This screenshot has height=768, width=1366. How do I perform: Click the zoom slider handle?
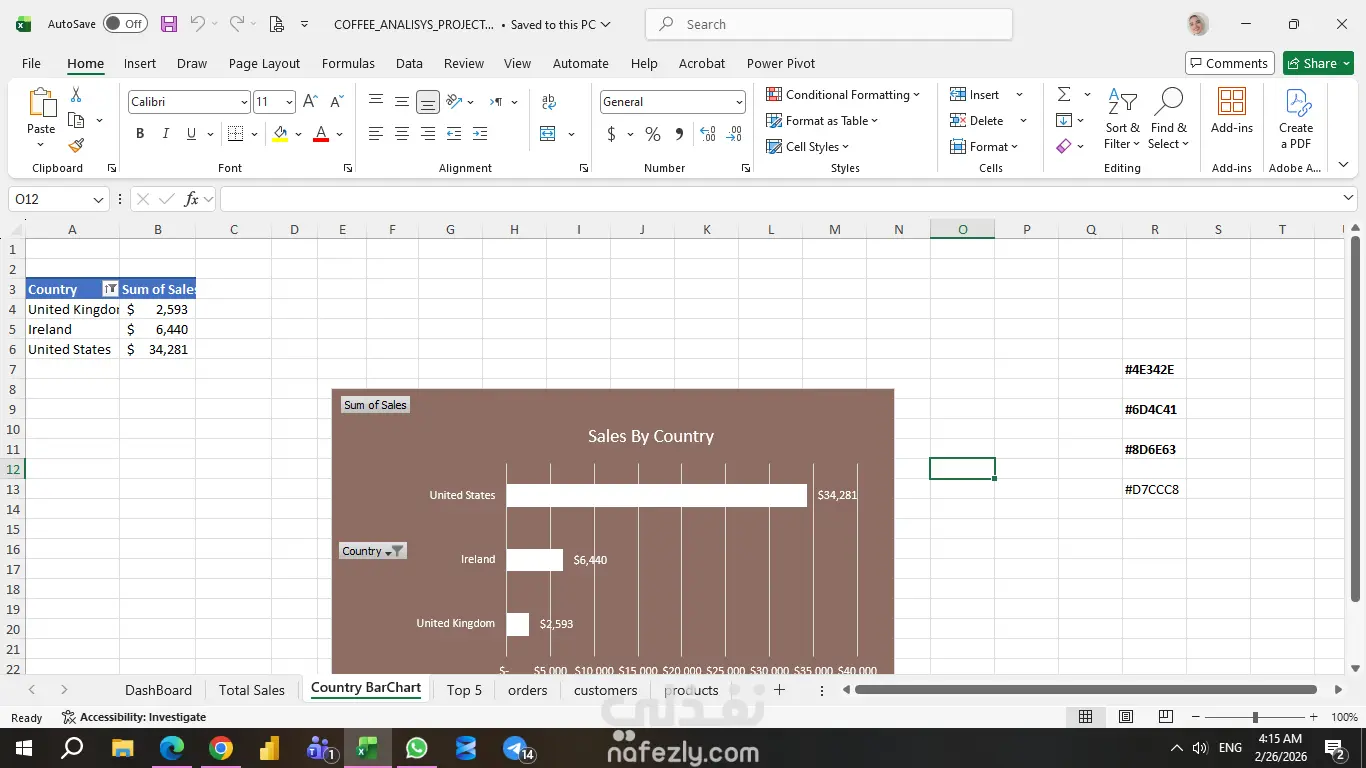[x=1255, y=717]
